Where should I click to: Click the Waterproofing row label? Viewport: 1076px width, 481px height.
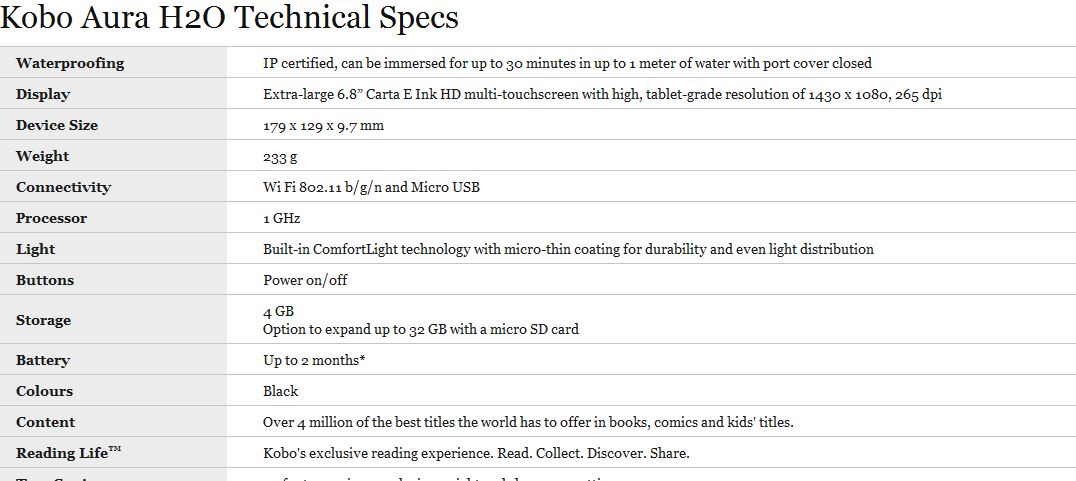point(70,63)
